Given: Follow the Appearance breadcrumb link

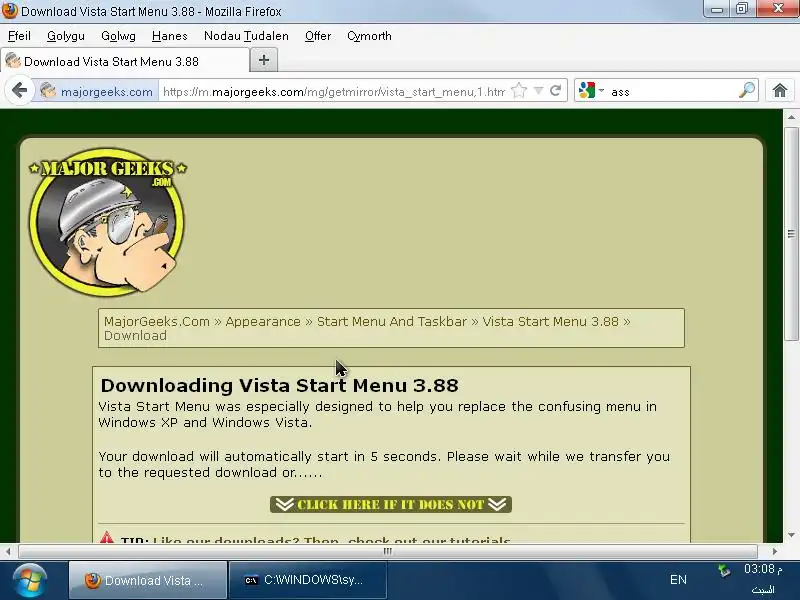Looking at the screenshot, I should pos(263,321).
